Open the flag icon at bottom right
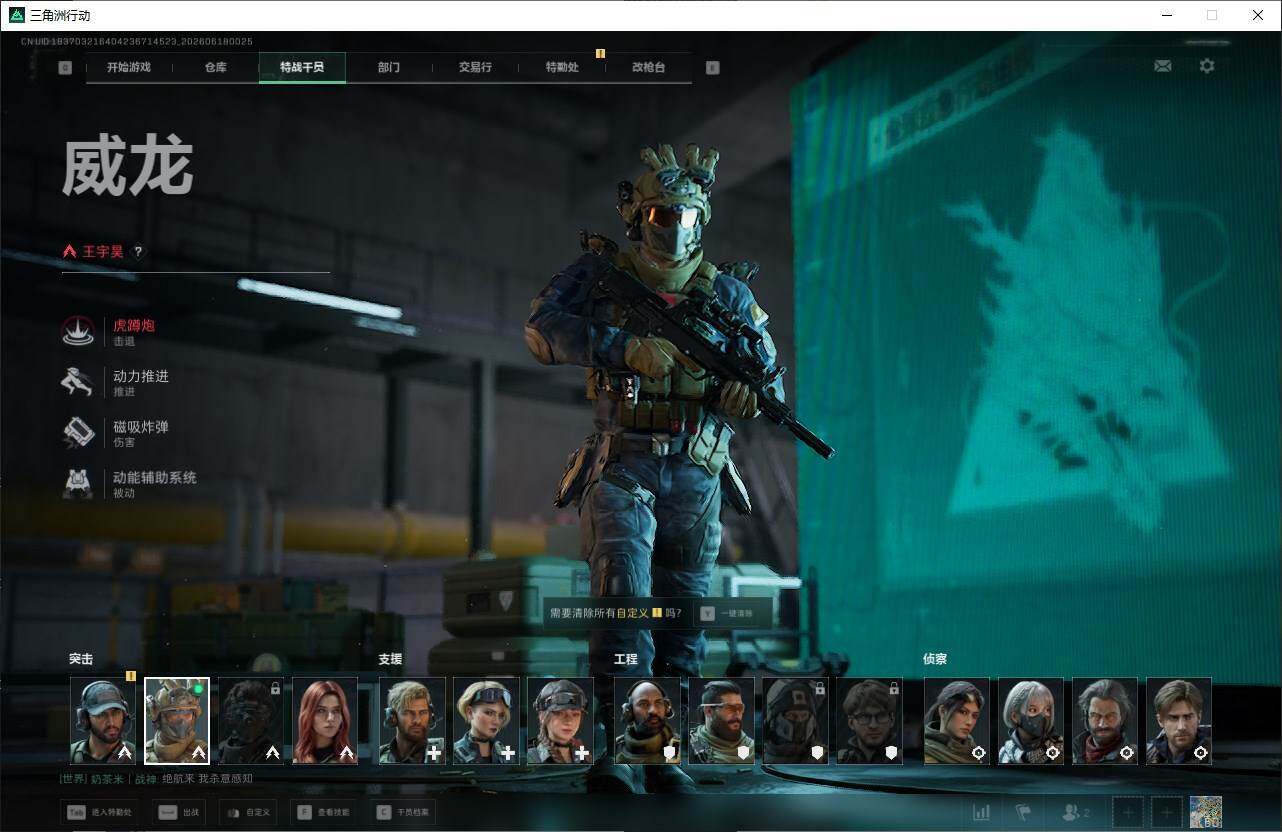 1023,813
